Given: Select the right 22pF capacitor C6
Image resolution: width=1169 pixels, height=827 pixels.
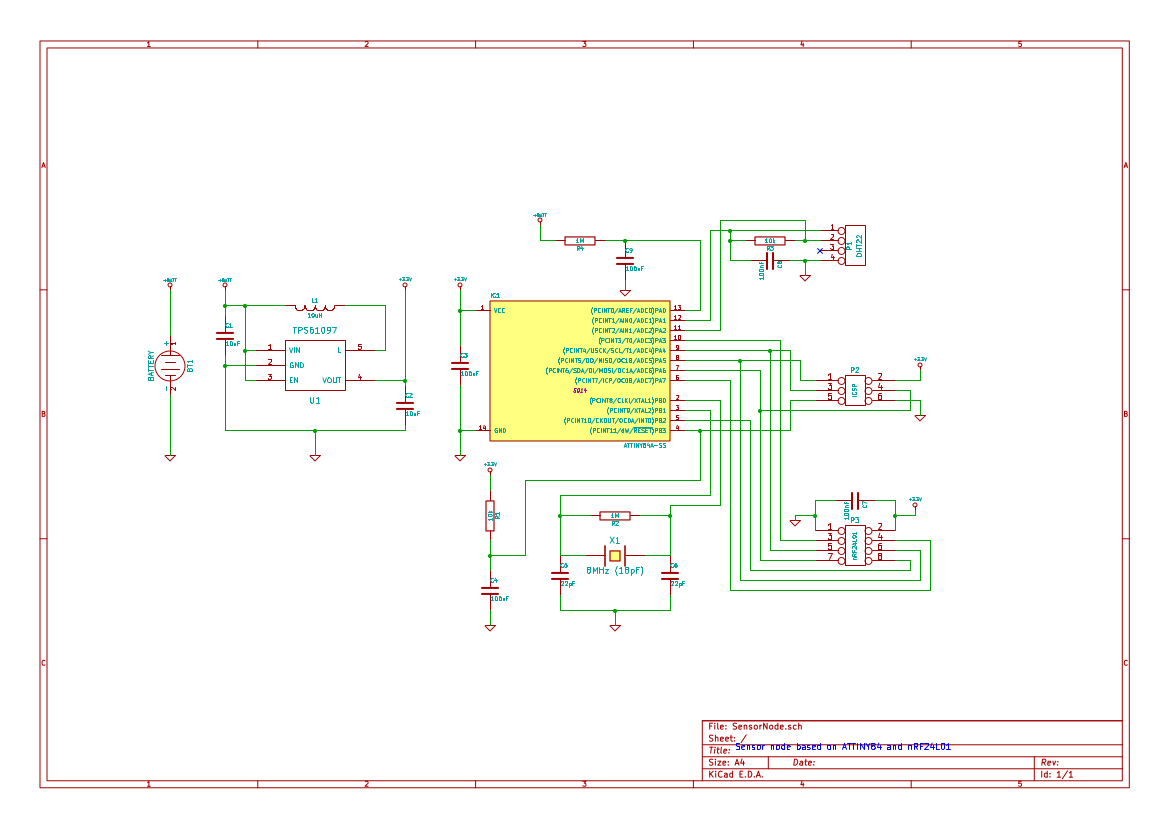Looking at the screenshot, I should click(670, 576).
